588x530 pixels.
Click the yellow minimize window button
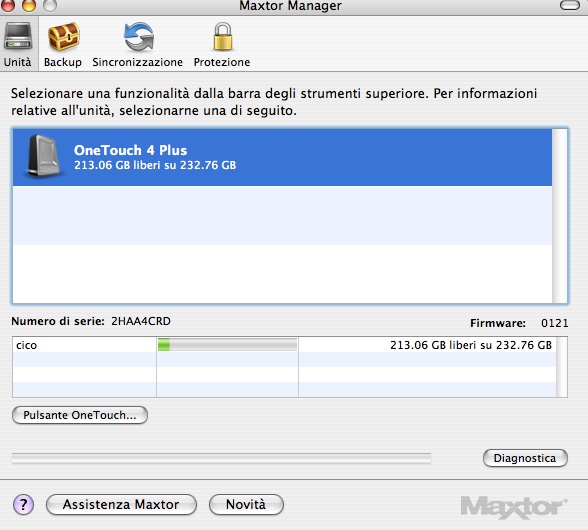(x=29, y=5)
